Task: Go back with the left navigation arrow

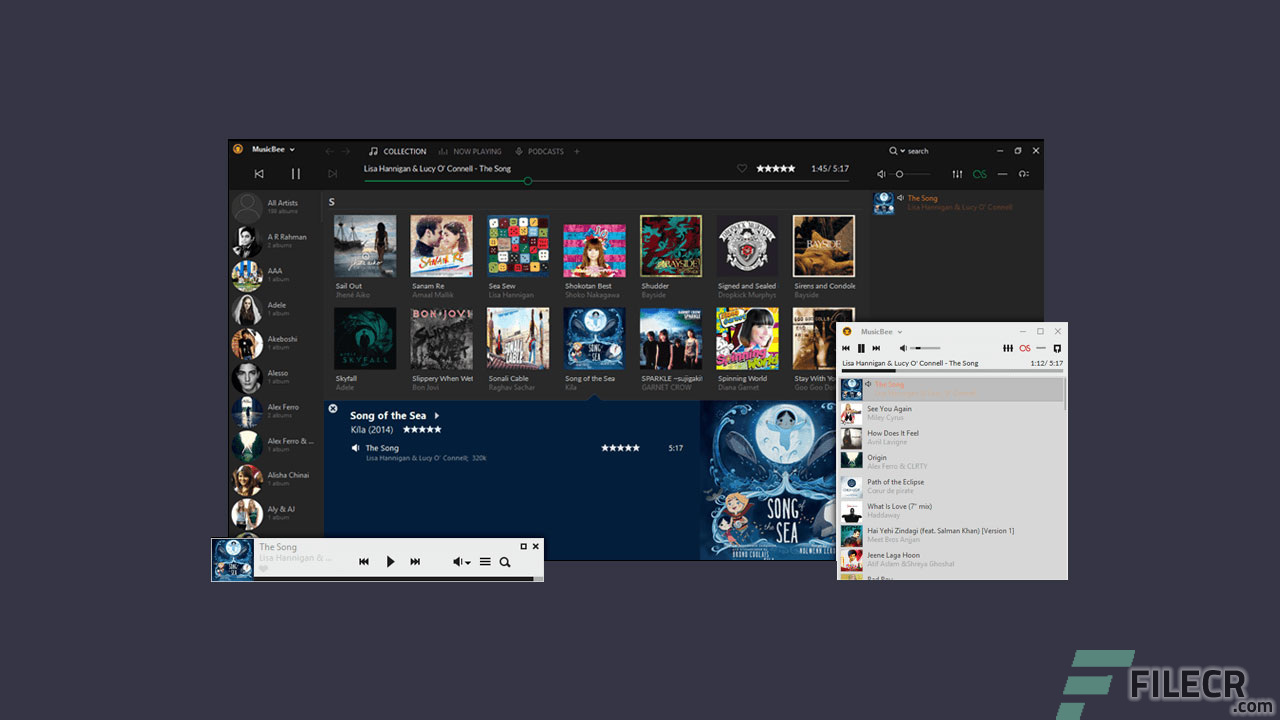Action: 330,151
